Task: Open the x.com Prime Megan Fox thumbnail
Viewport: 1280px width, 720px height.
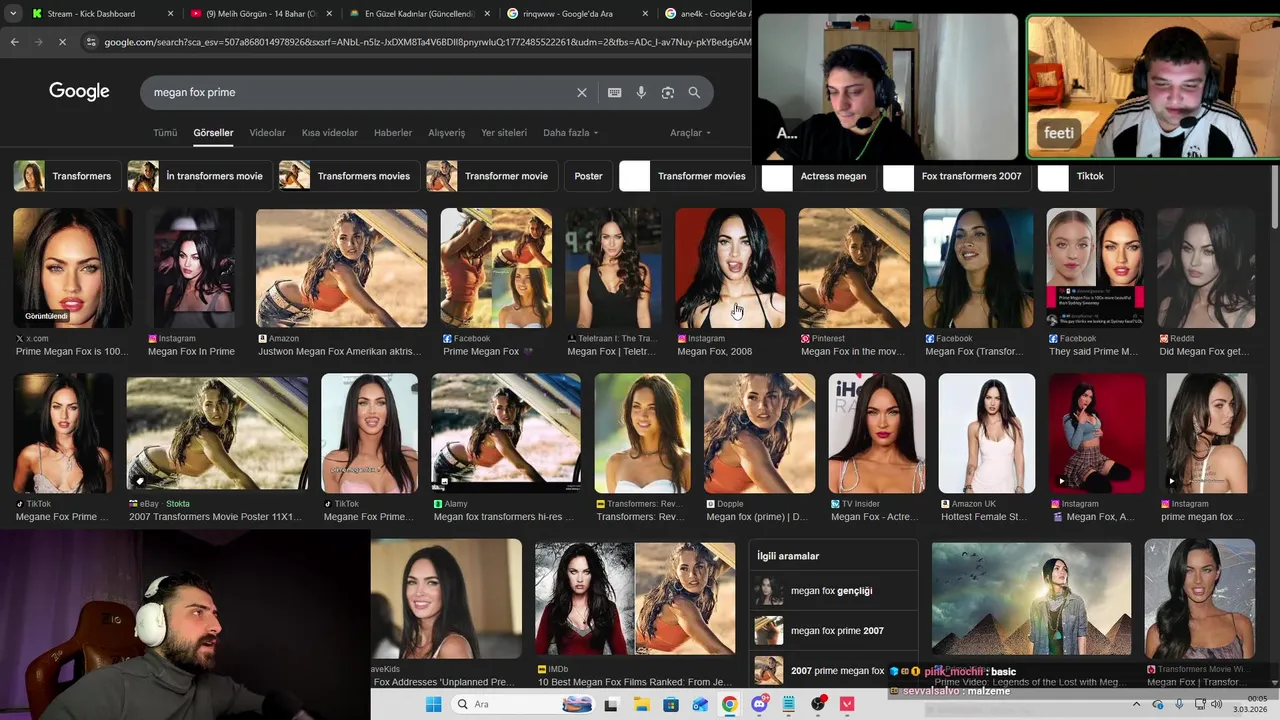Action: 73,268
